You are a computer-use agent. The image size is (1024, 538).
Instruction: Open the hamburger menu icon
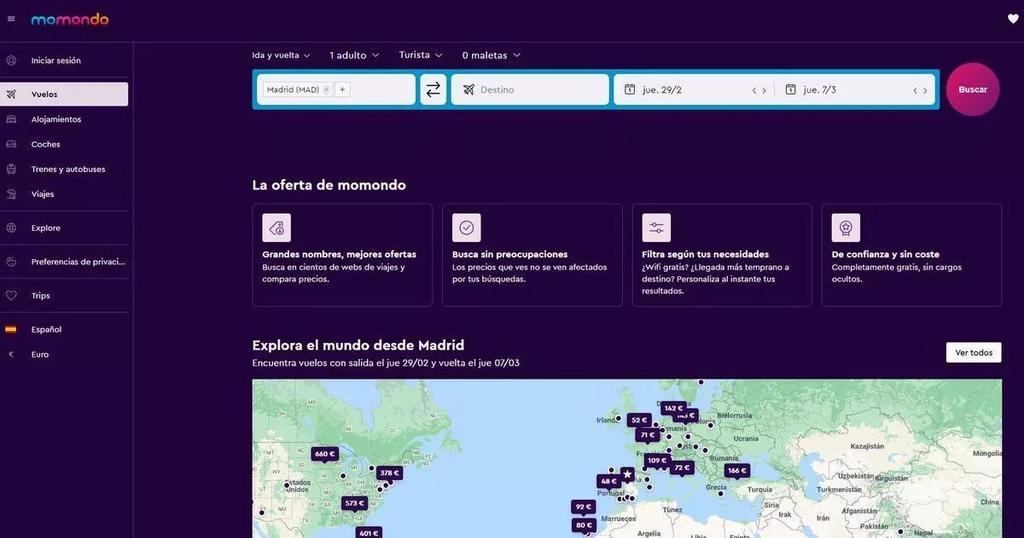11,19
